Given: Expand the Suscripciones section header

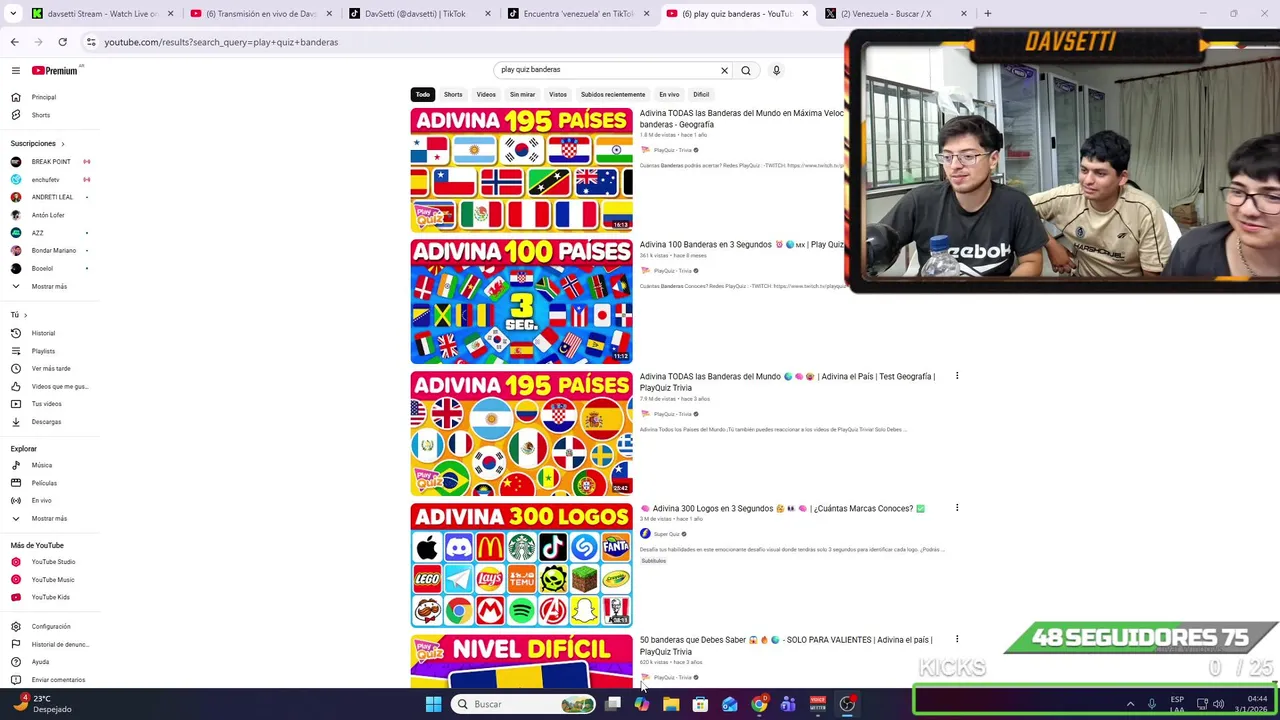Looking at the screenshot, I should point(38,144).
